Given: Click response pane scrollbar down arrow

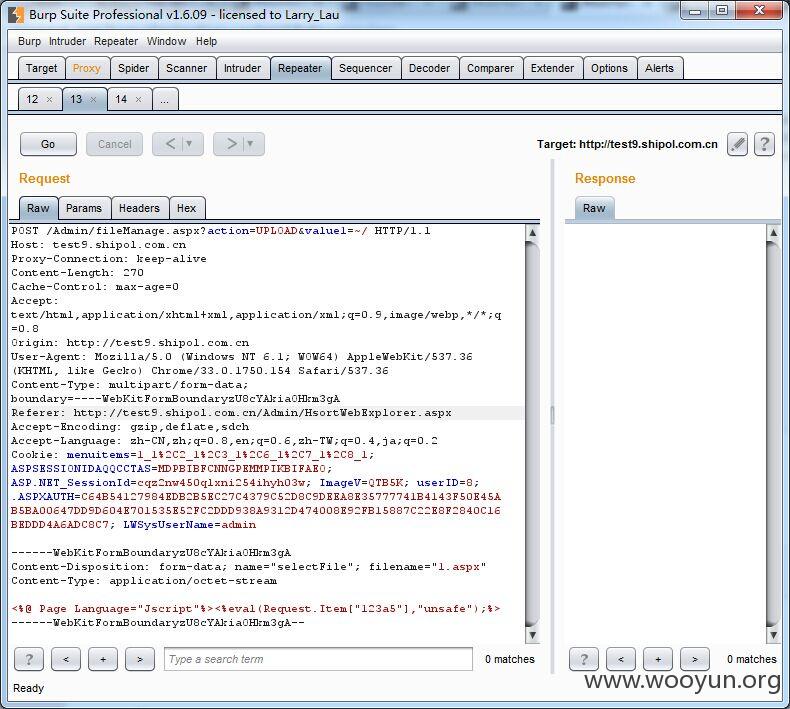Looking at the screenshot, I should click(773, 635).
